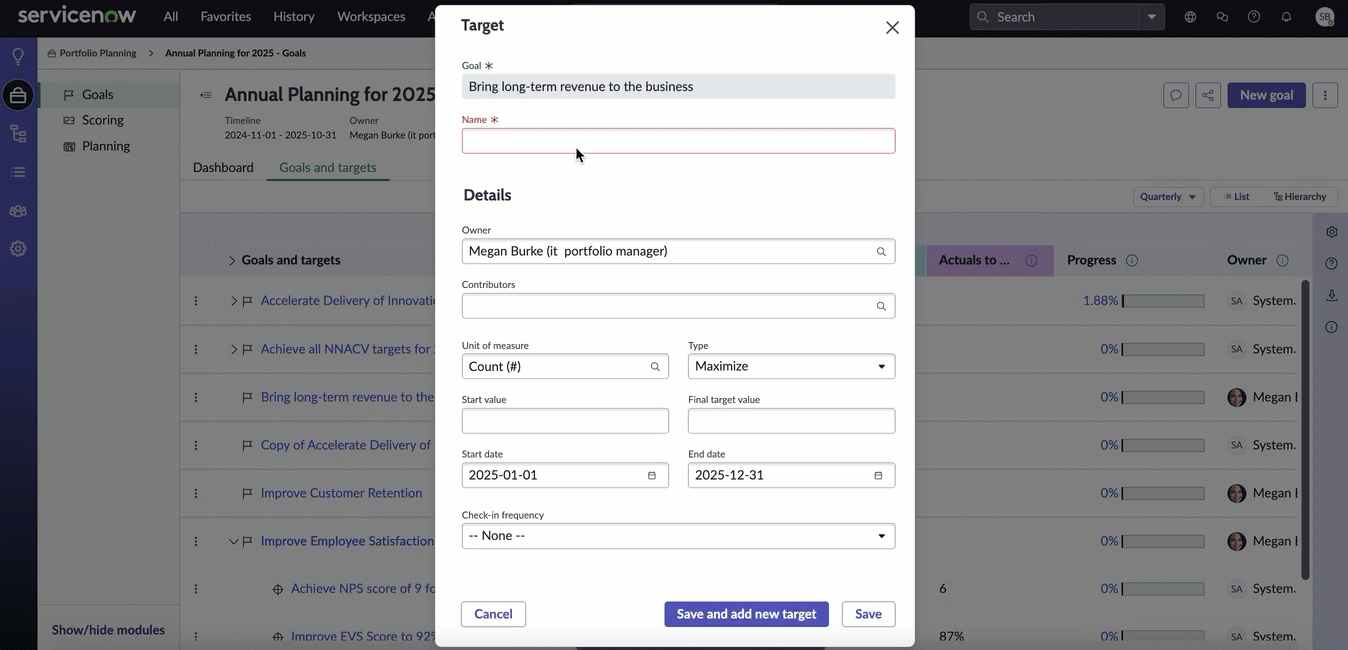
Task: Open the Workspaces menu
Action: (371, 16)
